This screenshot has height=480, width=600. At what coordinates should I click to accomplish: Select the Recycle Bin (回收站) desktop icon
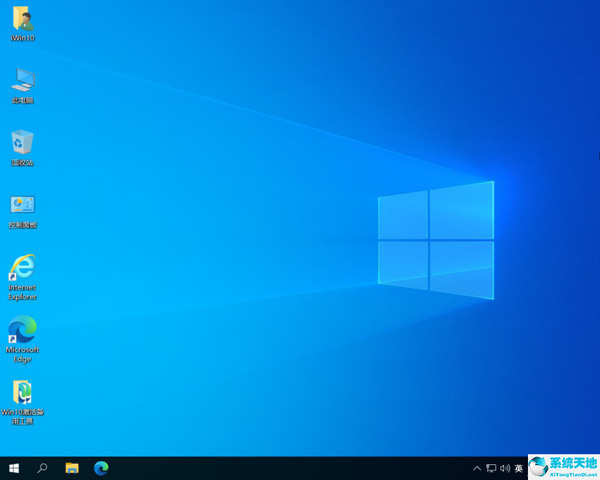(22, 142)
